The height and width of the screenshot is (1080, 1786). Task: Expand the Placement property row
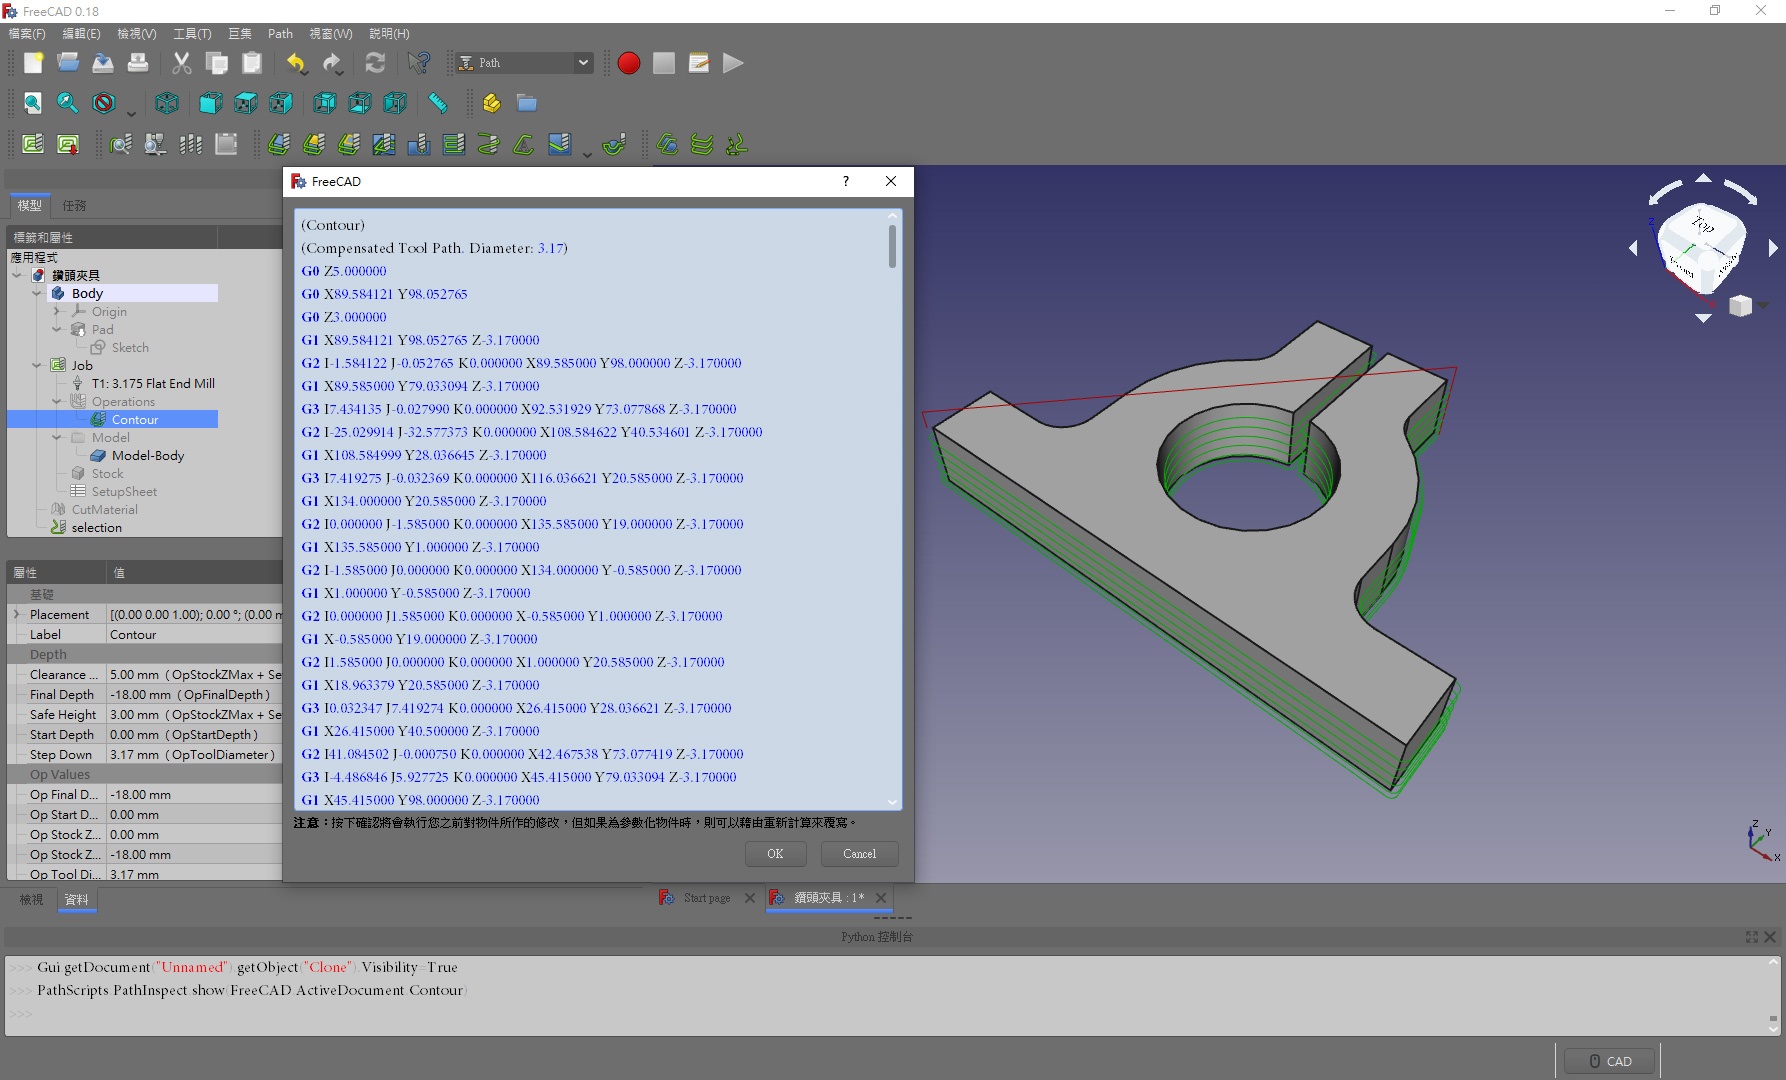[16, 614]
